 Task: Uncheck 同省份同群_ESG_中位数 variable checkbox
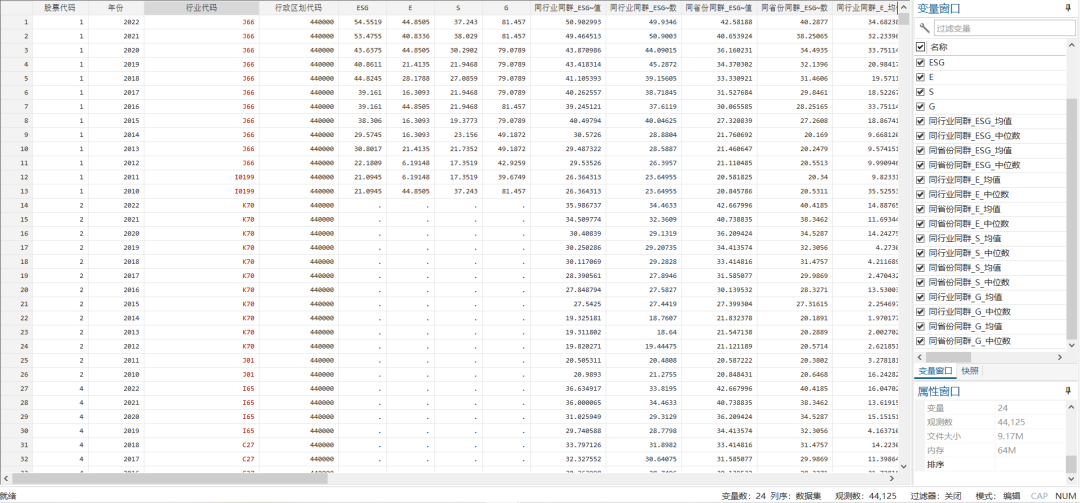point(921,165)
